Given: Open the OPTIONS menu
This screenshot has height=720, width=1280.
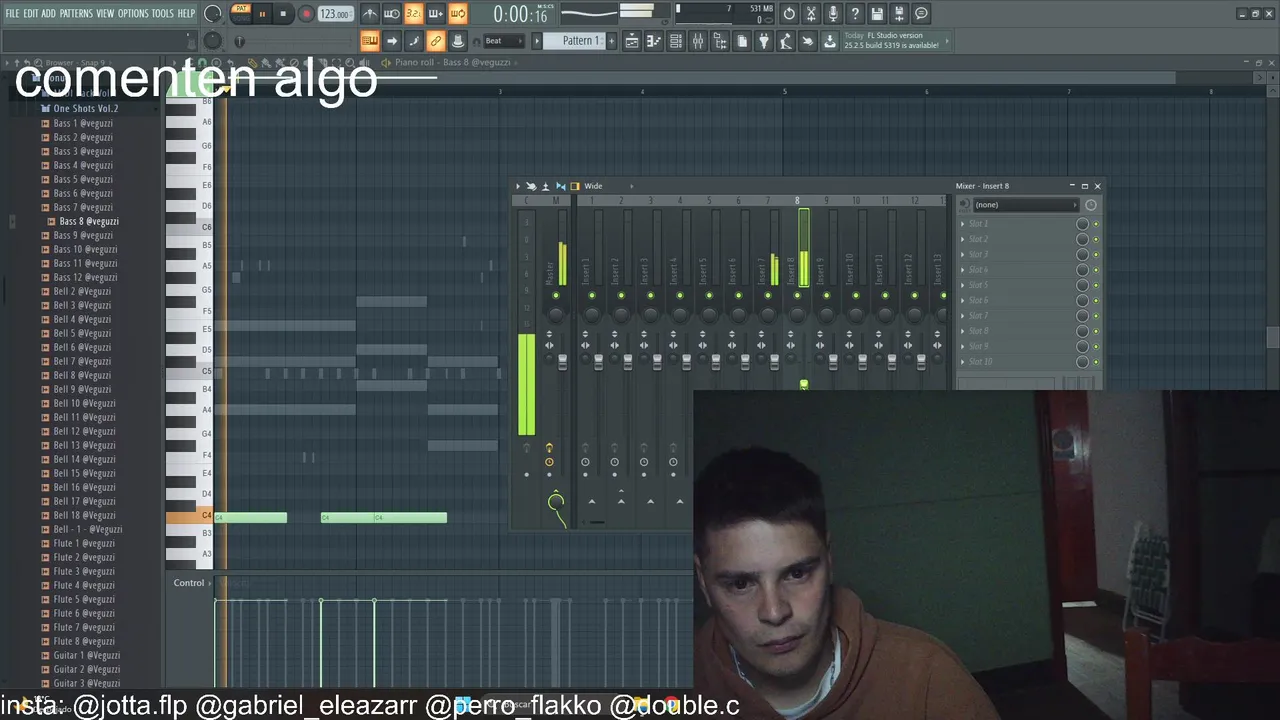Looking at the screenshot, I should click(133, 13).
